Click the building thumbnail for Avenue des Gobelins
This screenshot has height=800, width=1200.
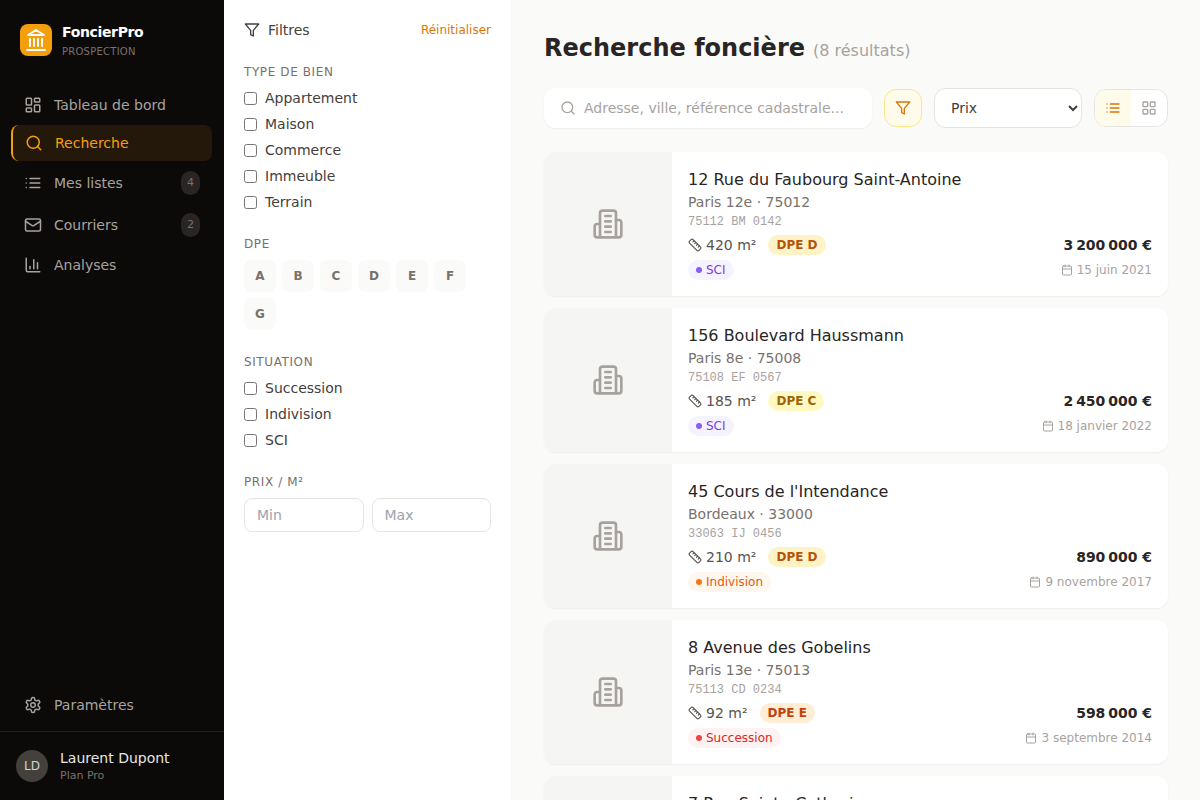(608, 692)
